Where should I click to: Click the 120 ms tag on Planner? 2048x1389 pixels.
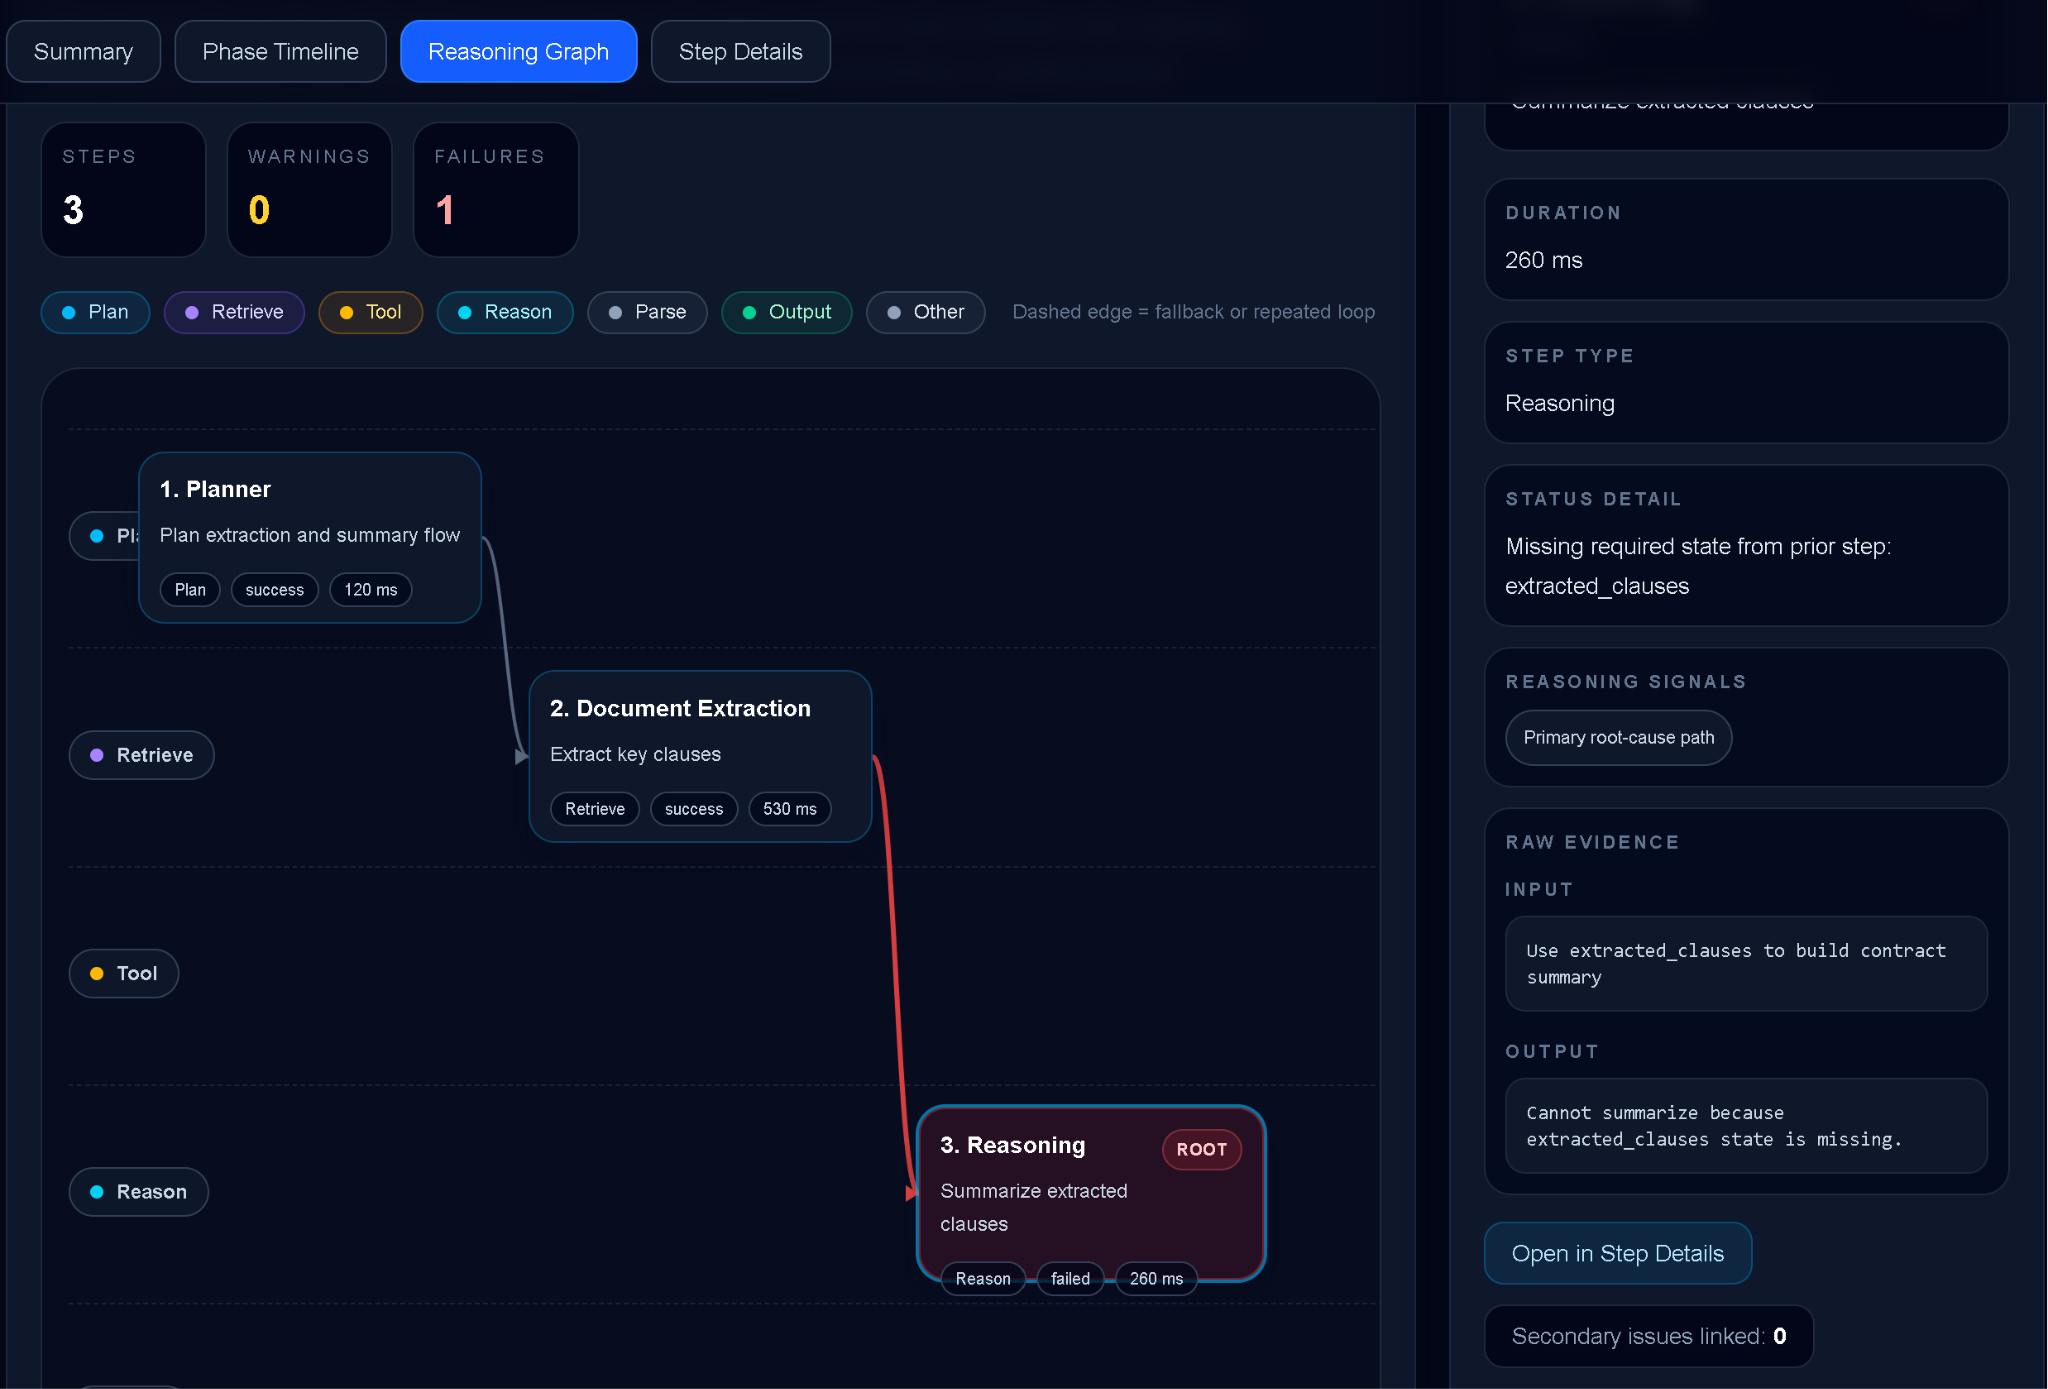tap(371, 590)
